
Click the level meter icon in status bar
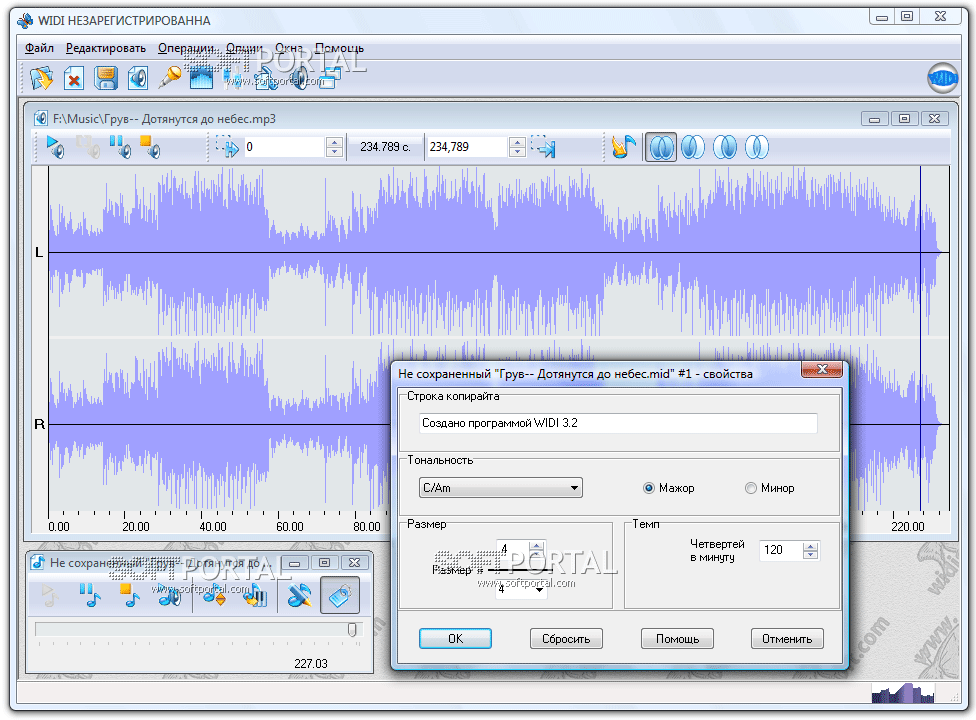[x=903, y=693]
